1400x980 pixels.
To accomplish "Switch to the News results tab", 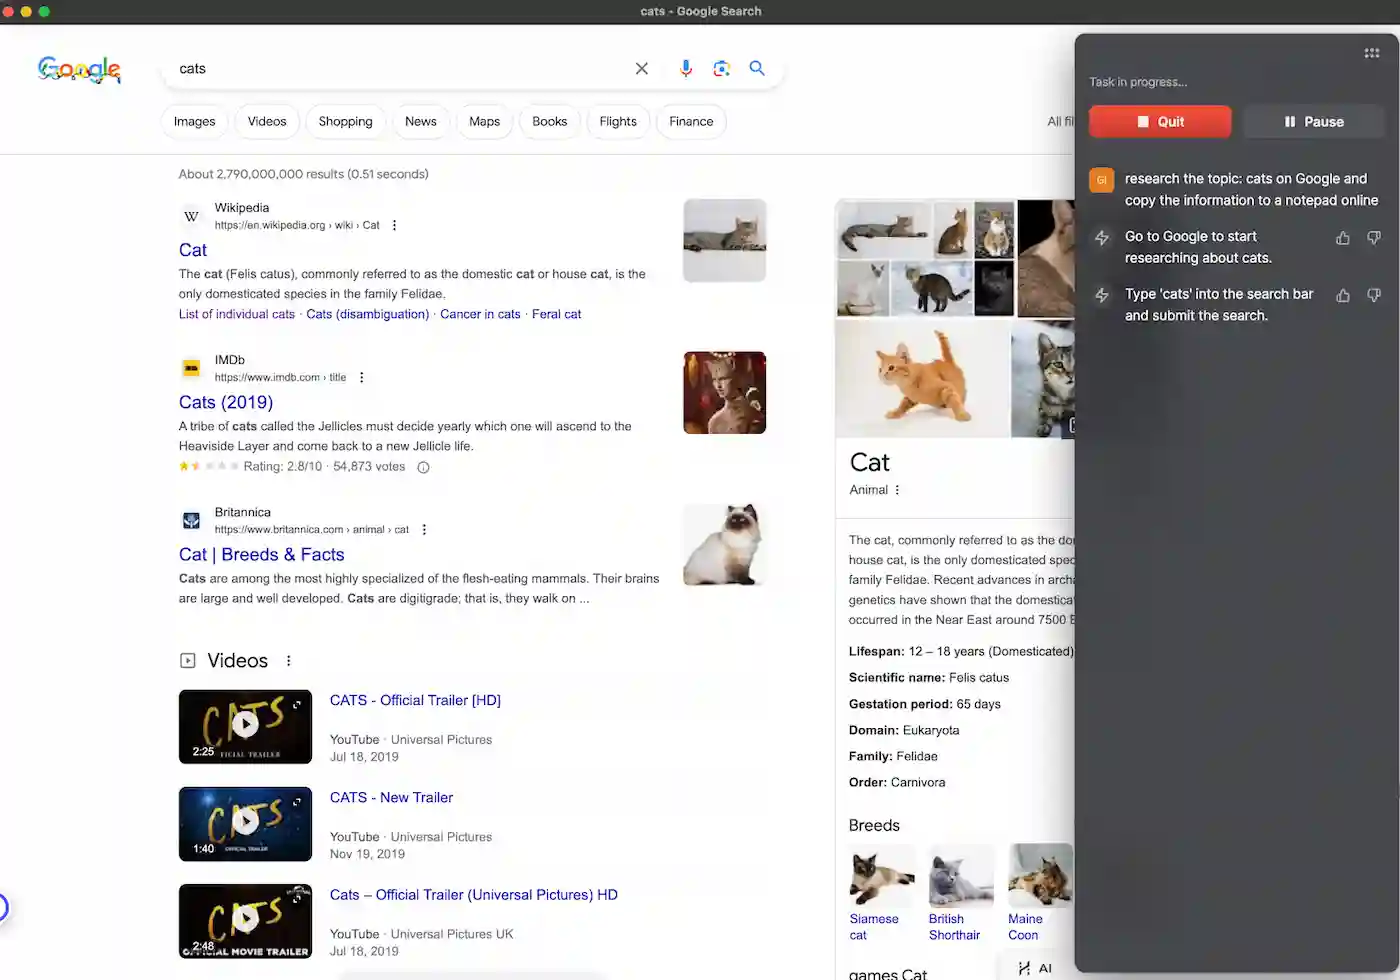I will coord(421,121).
